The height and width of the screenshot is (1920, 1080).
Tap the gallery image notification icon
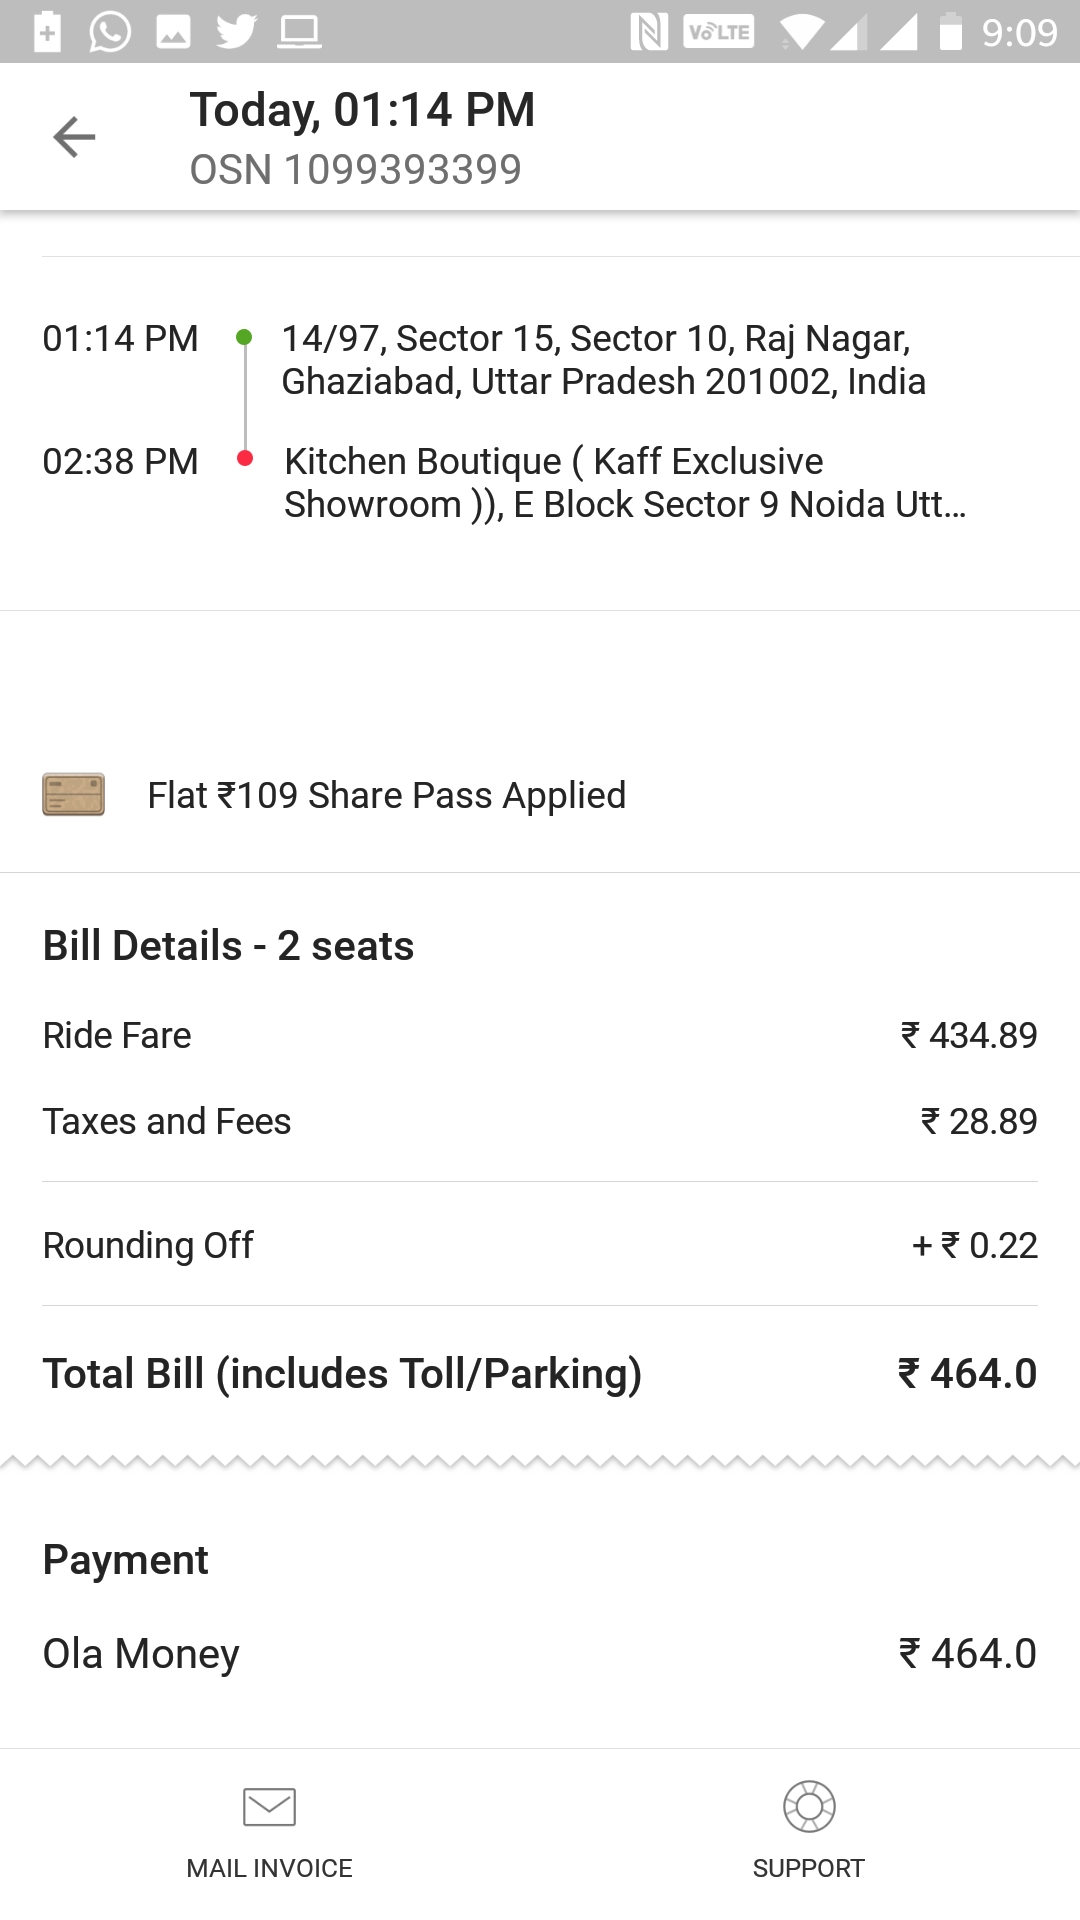click(173, 32)
